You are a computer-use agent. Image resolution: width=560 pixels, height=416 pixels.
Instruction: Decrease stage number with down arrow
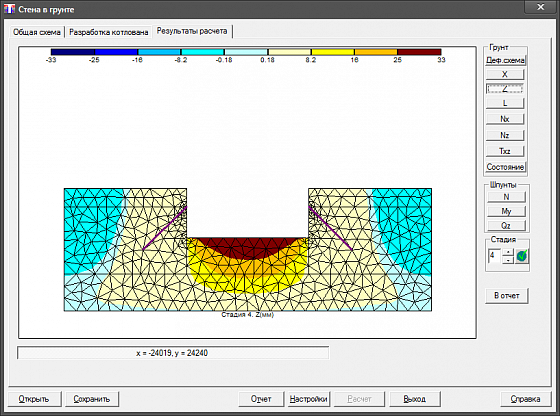[508, 260]
